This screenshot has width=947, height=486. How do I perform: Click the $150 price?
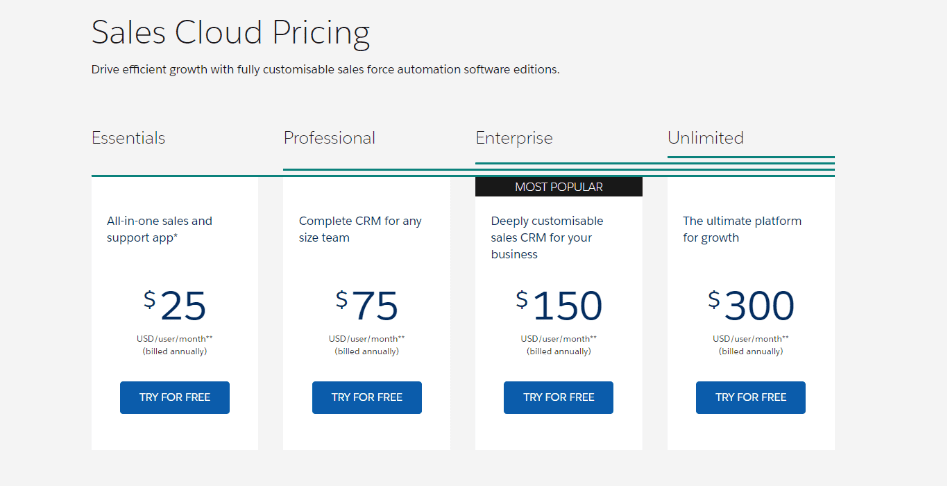tap(559, 305)
